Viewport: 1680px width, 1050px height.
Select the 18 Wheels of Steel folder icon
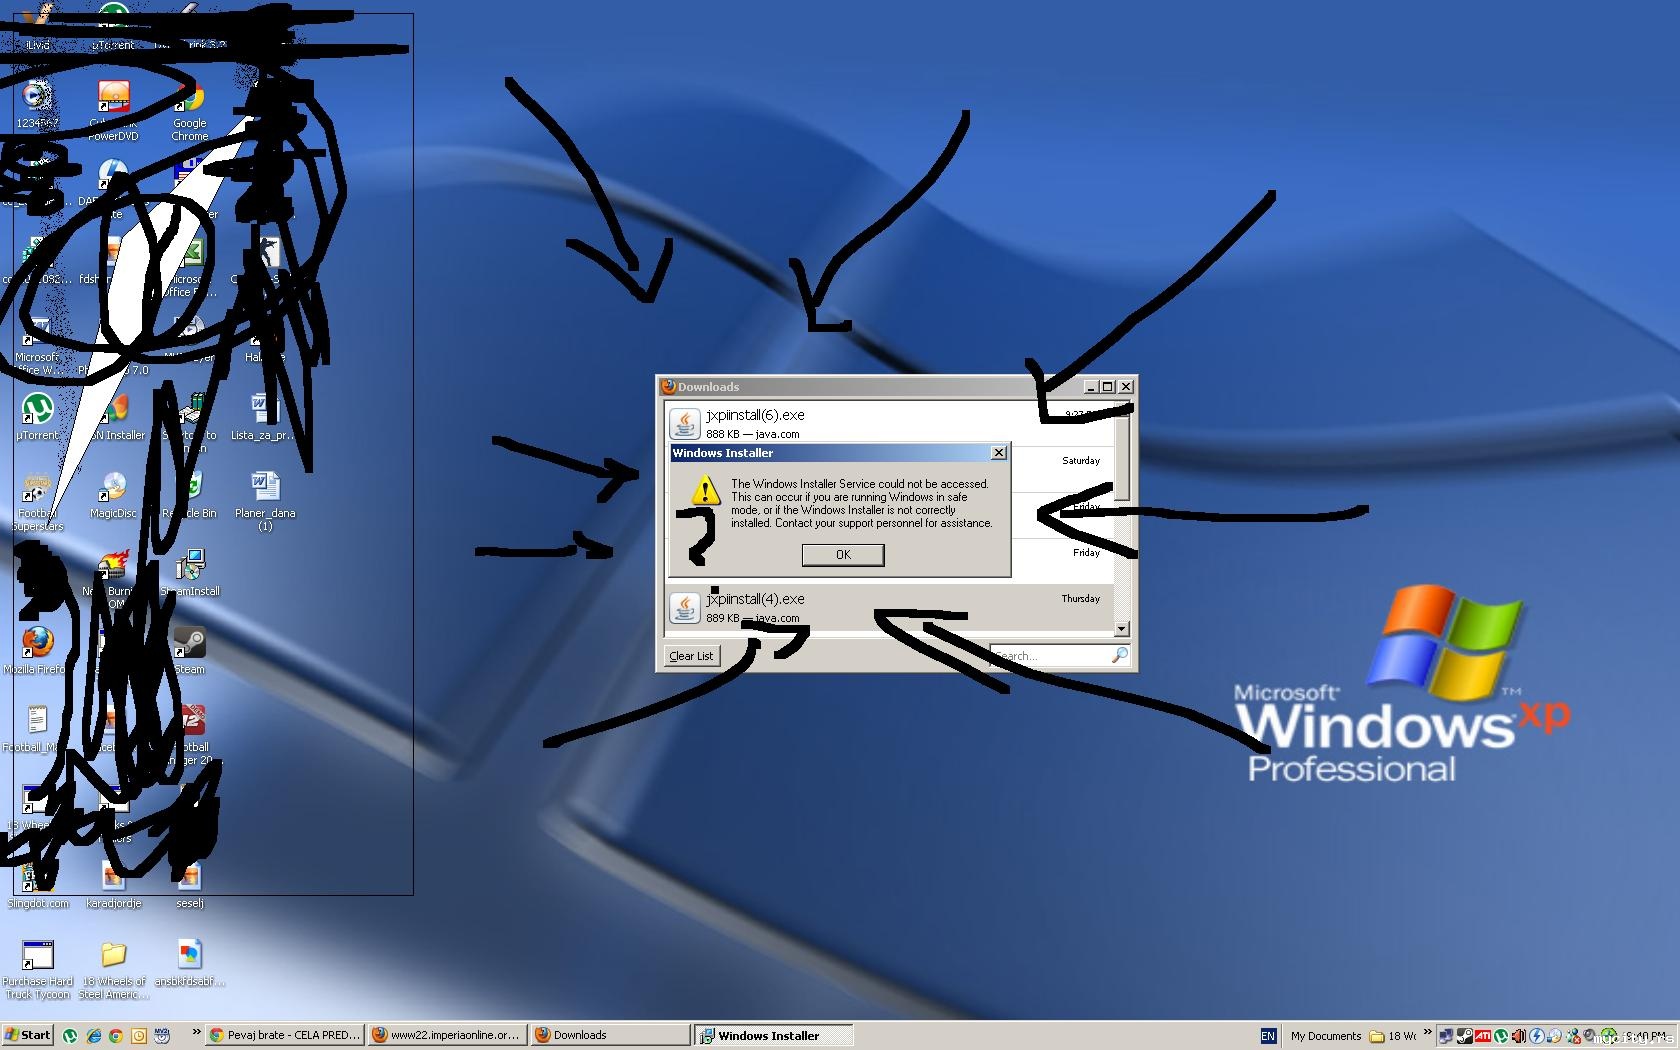114,969
